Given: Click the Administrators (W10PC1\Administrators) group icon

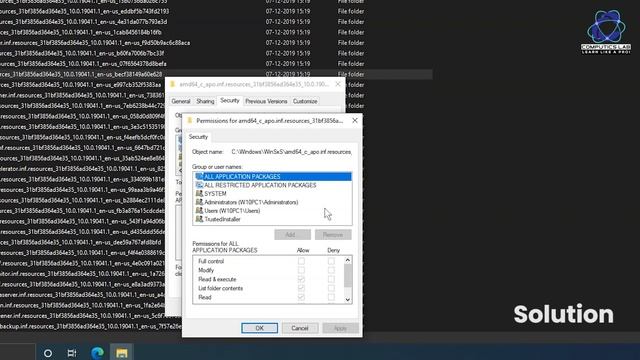Looking at the screenshot, I should pyautogui.click(x=199, y=202).
